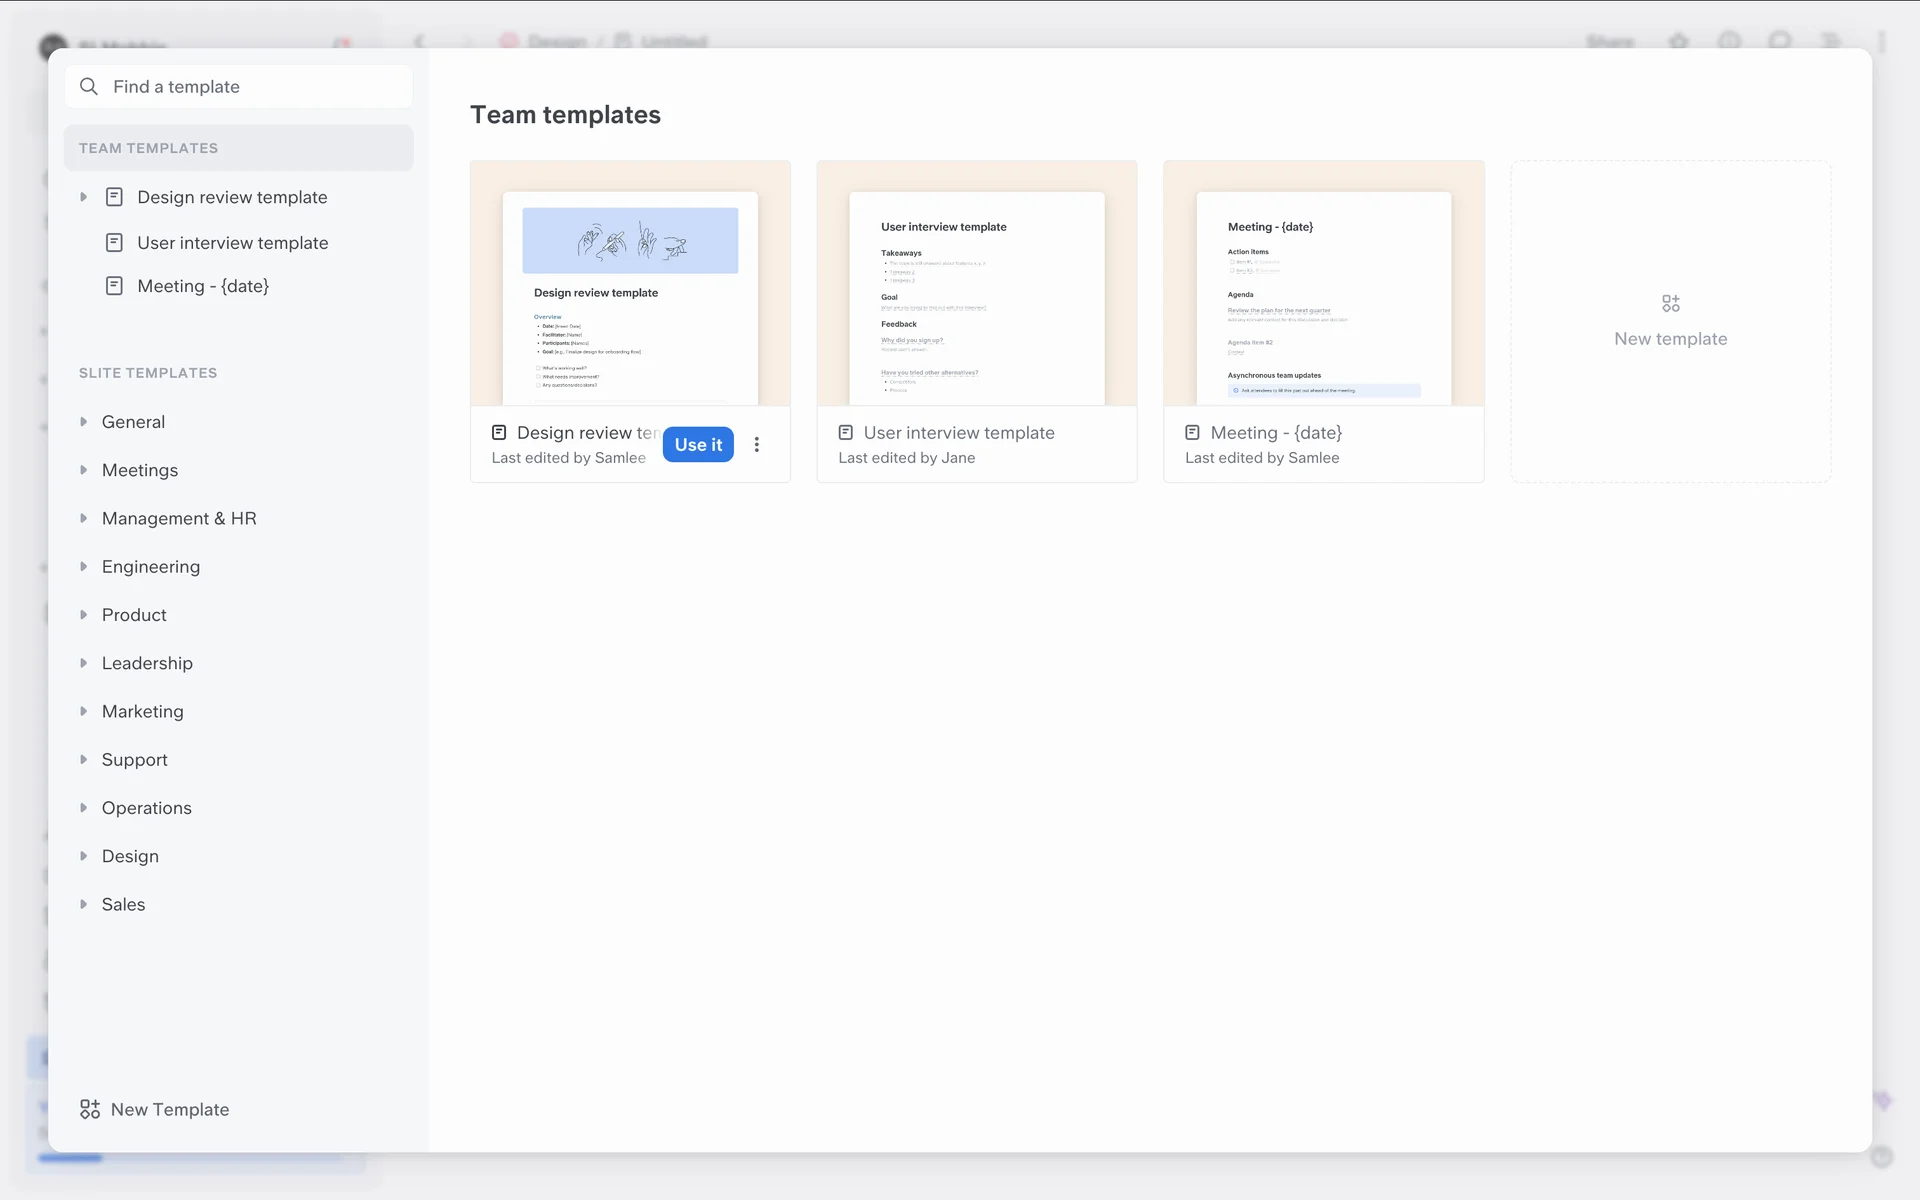Click New Template link at sidebar bottom
The image size is (1920, 1200).
coord(170,1109)
